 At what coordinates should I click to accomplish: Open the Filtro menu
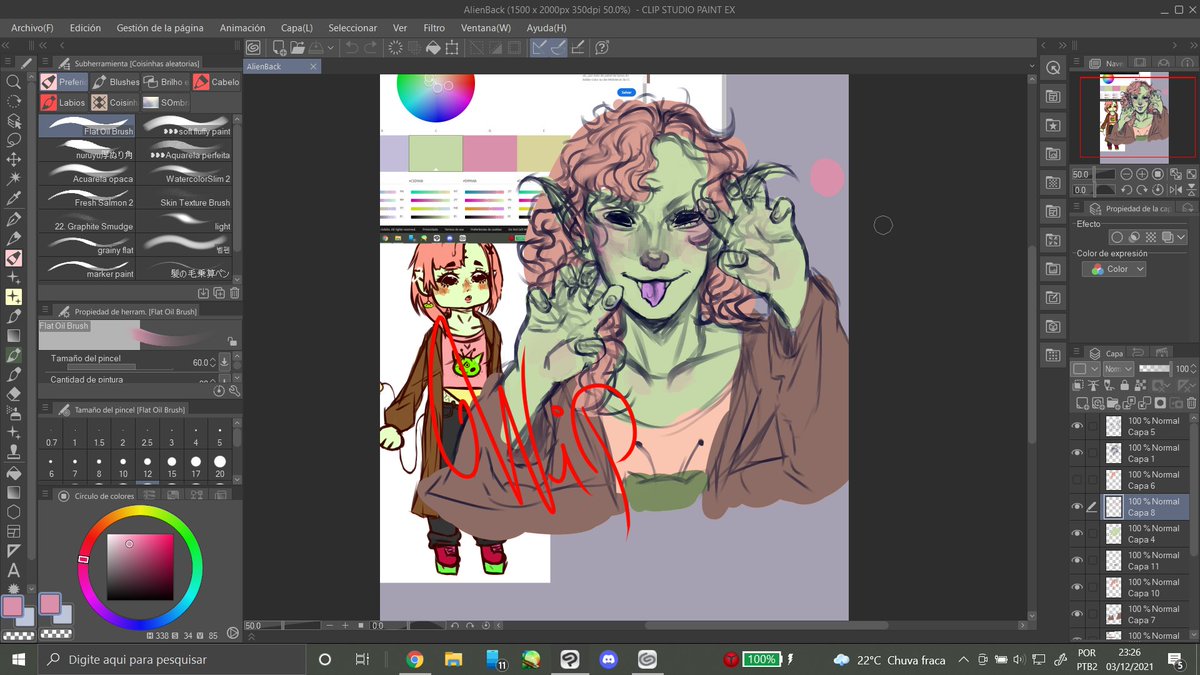[434, 28]
